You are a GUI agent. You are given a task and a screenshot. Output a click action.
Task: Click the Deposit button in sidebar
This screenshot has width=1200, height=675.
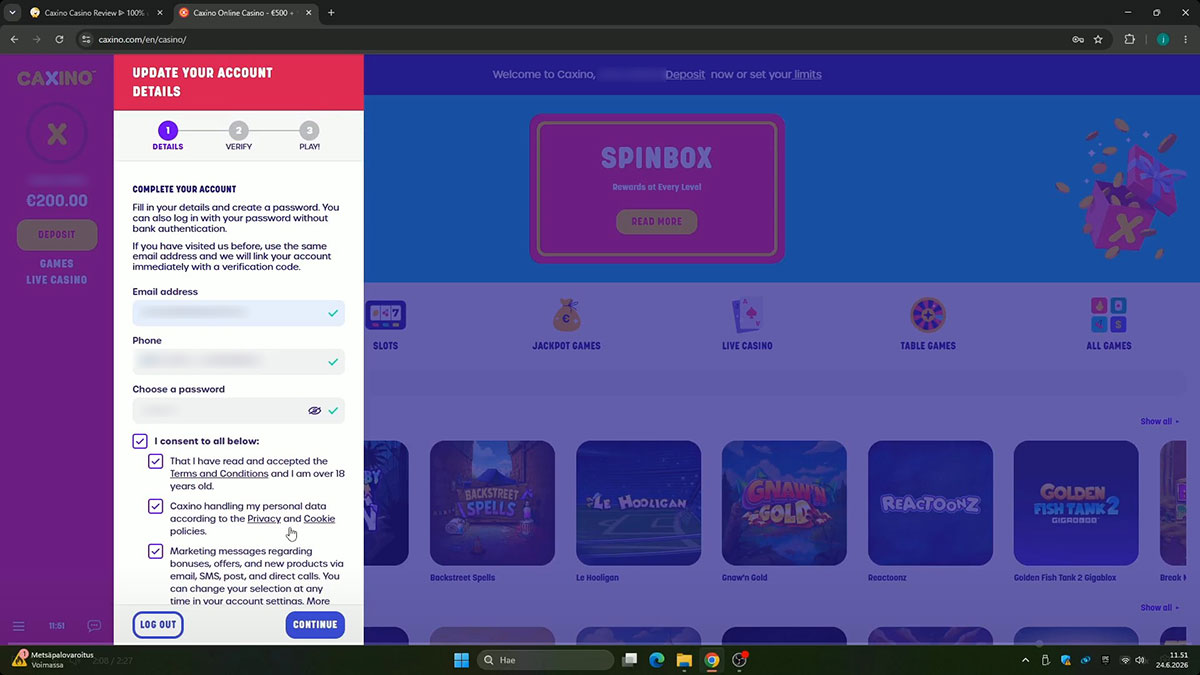tap(57, 235)
